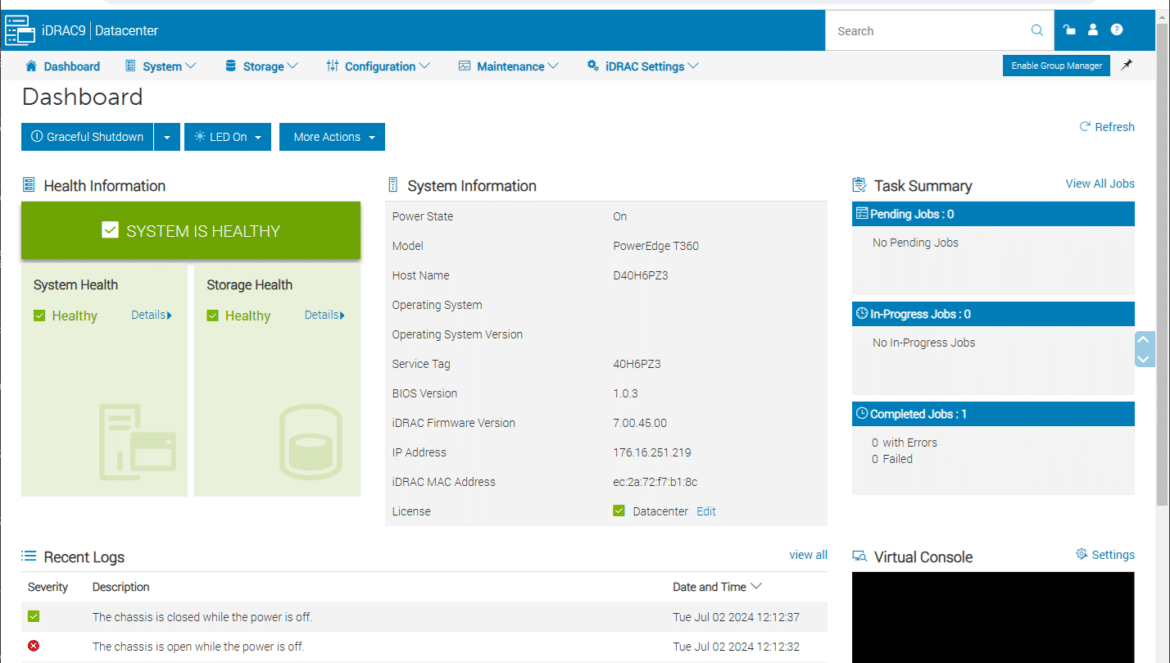Click the floating scroll down arrow

[1144, 359]
